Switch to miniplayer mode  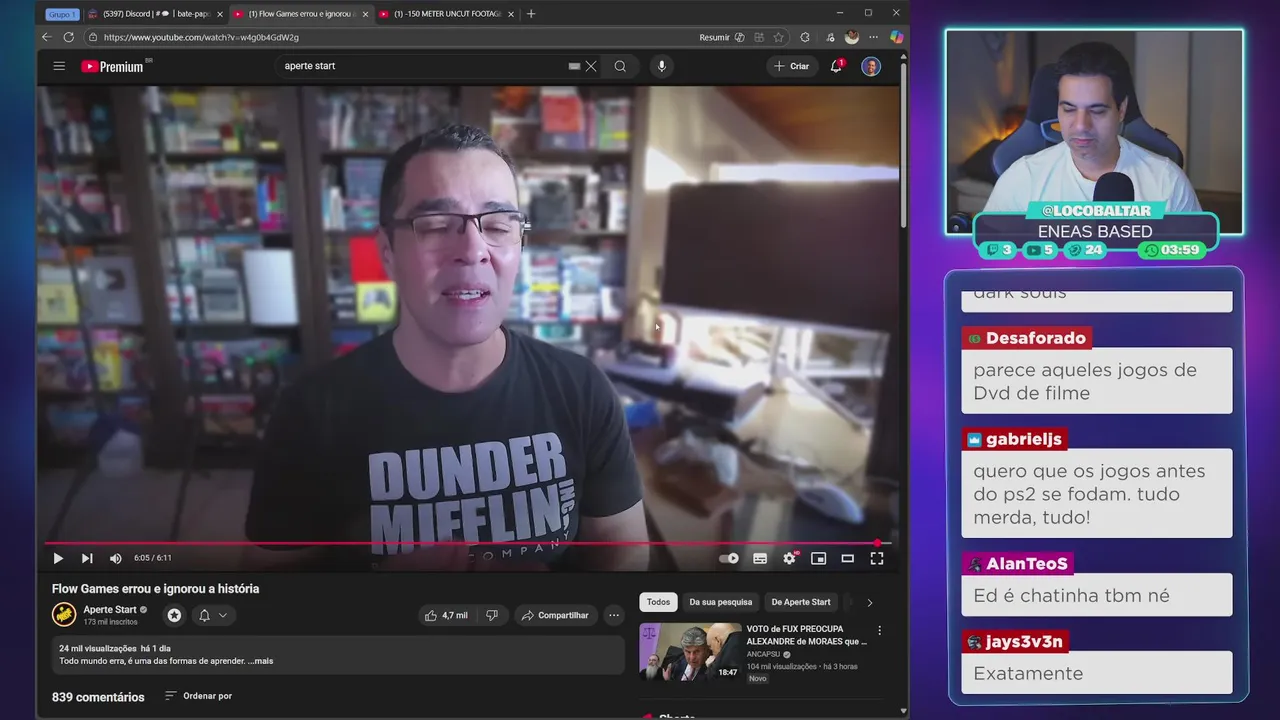click(x=818, y=558)
